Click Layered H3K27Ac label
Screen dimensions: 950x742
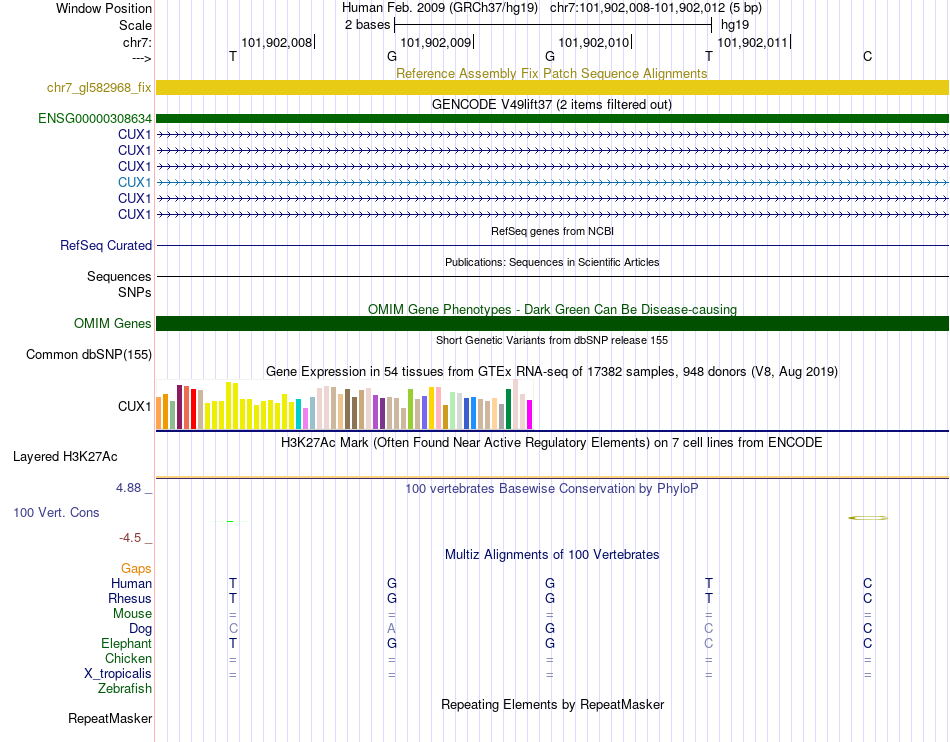point(65,457)
